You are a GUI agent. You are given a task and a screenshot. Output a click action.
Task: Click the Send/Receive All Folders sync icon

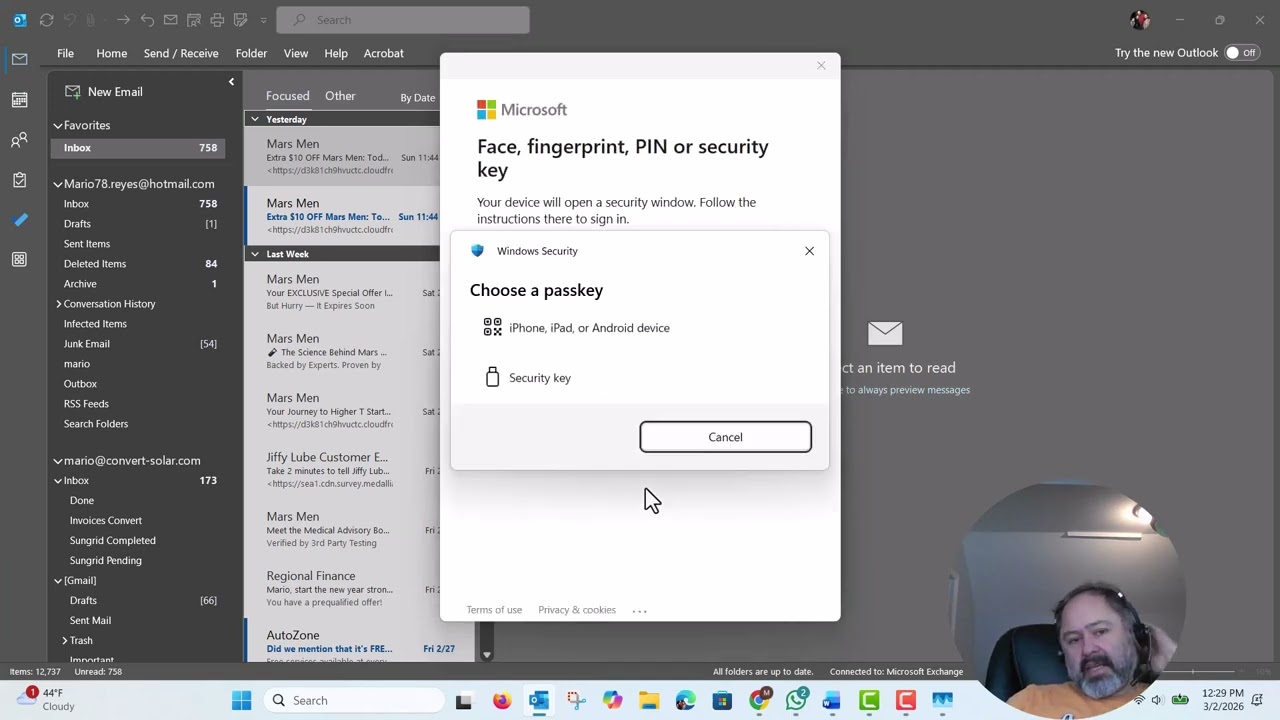tap(46, 20)
